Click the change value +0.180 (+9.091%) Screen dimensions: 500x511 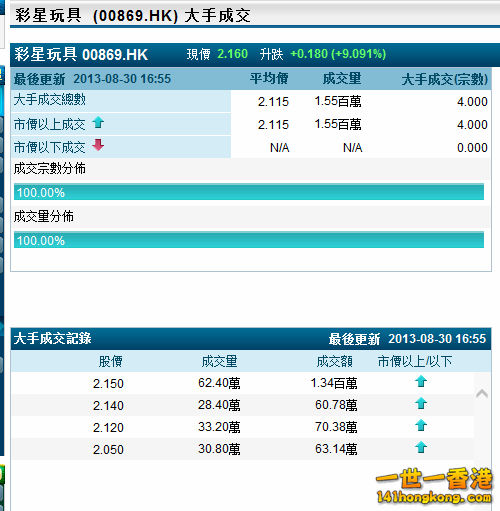338,54
